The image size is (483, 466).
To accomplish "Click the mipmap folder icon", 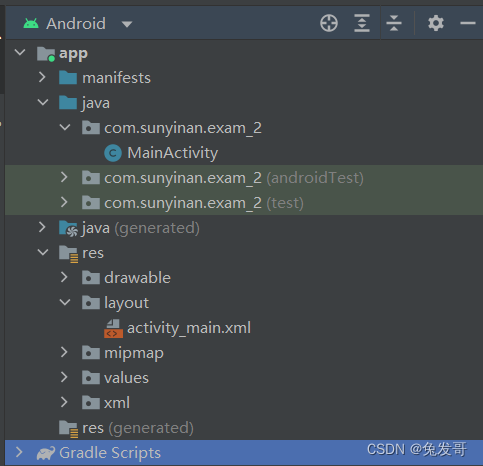I will [x=91, y=353].
